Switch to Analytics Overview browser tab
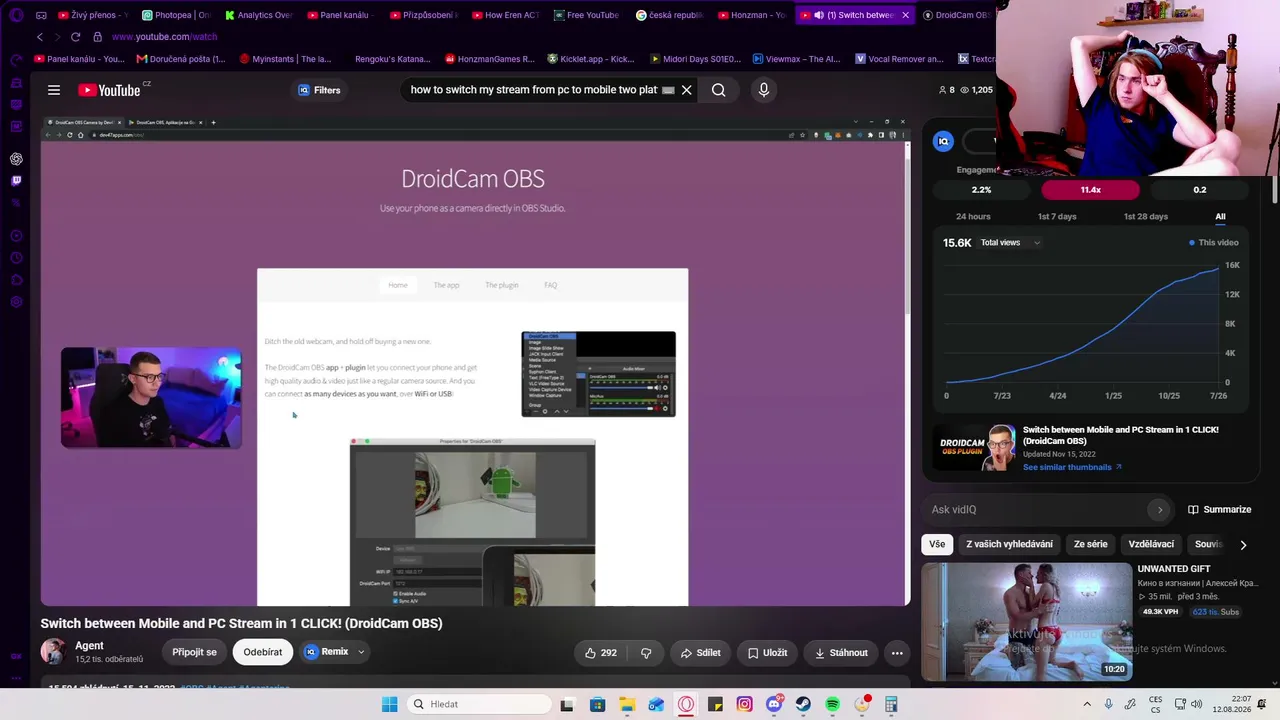Screen dimensions: 1280x720 tap(258, 15)
